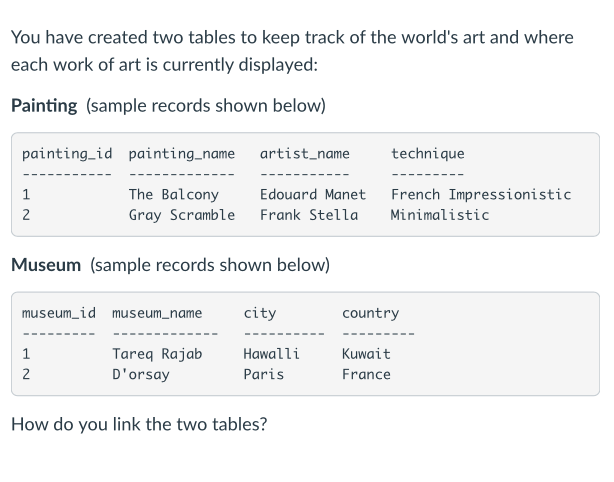Click the painting_name column header
This screenshot has width=614, height=482.
point(182,154)
